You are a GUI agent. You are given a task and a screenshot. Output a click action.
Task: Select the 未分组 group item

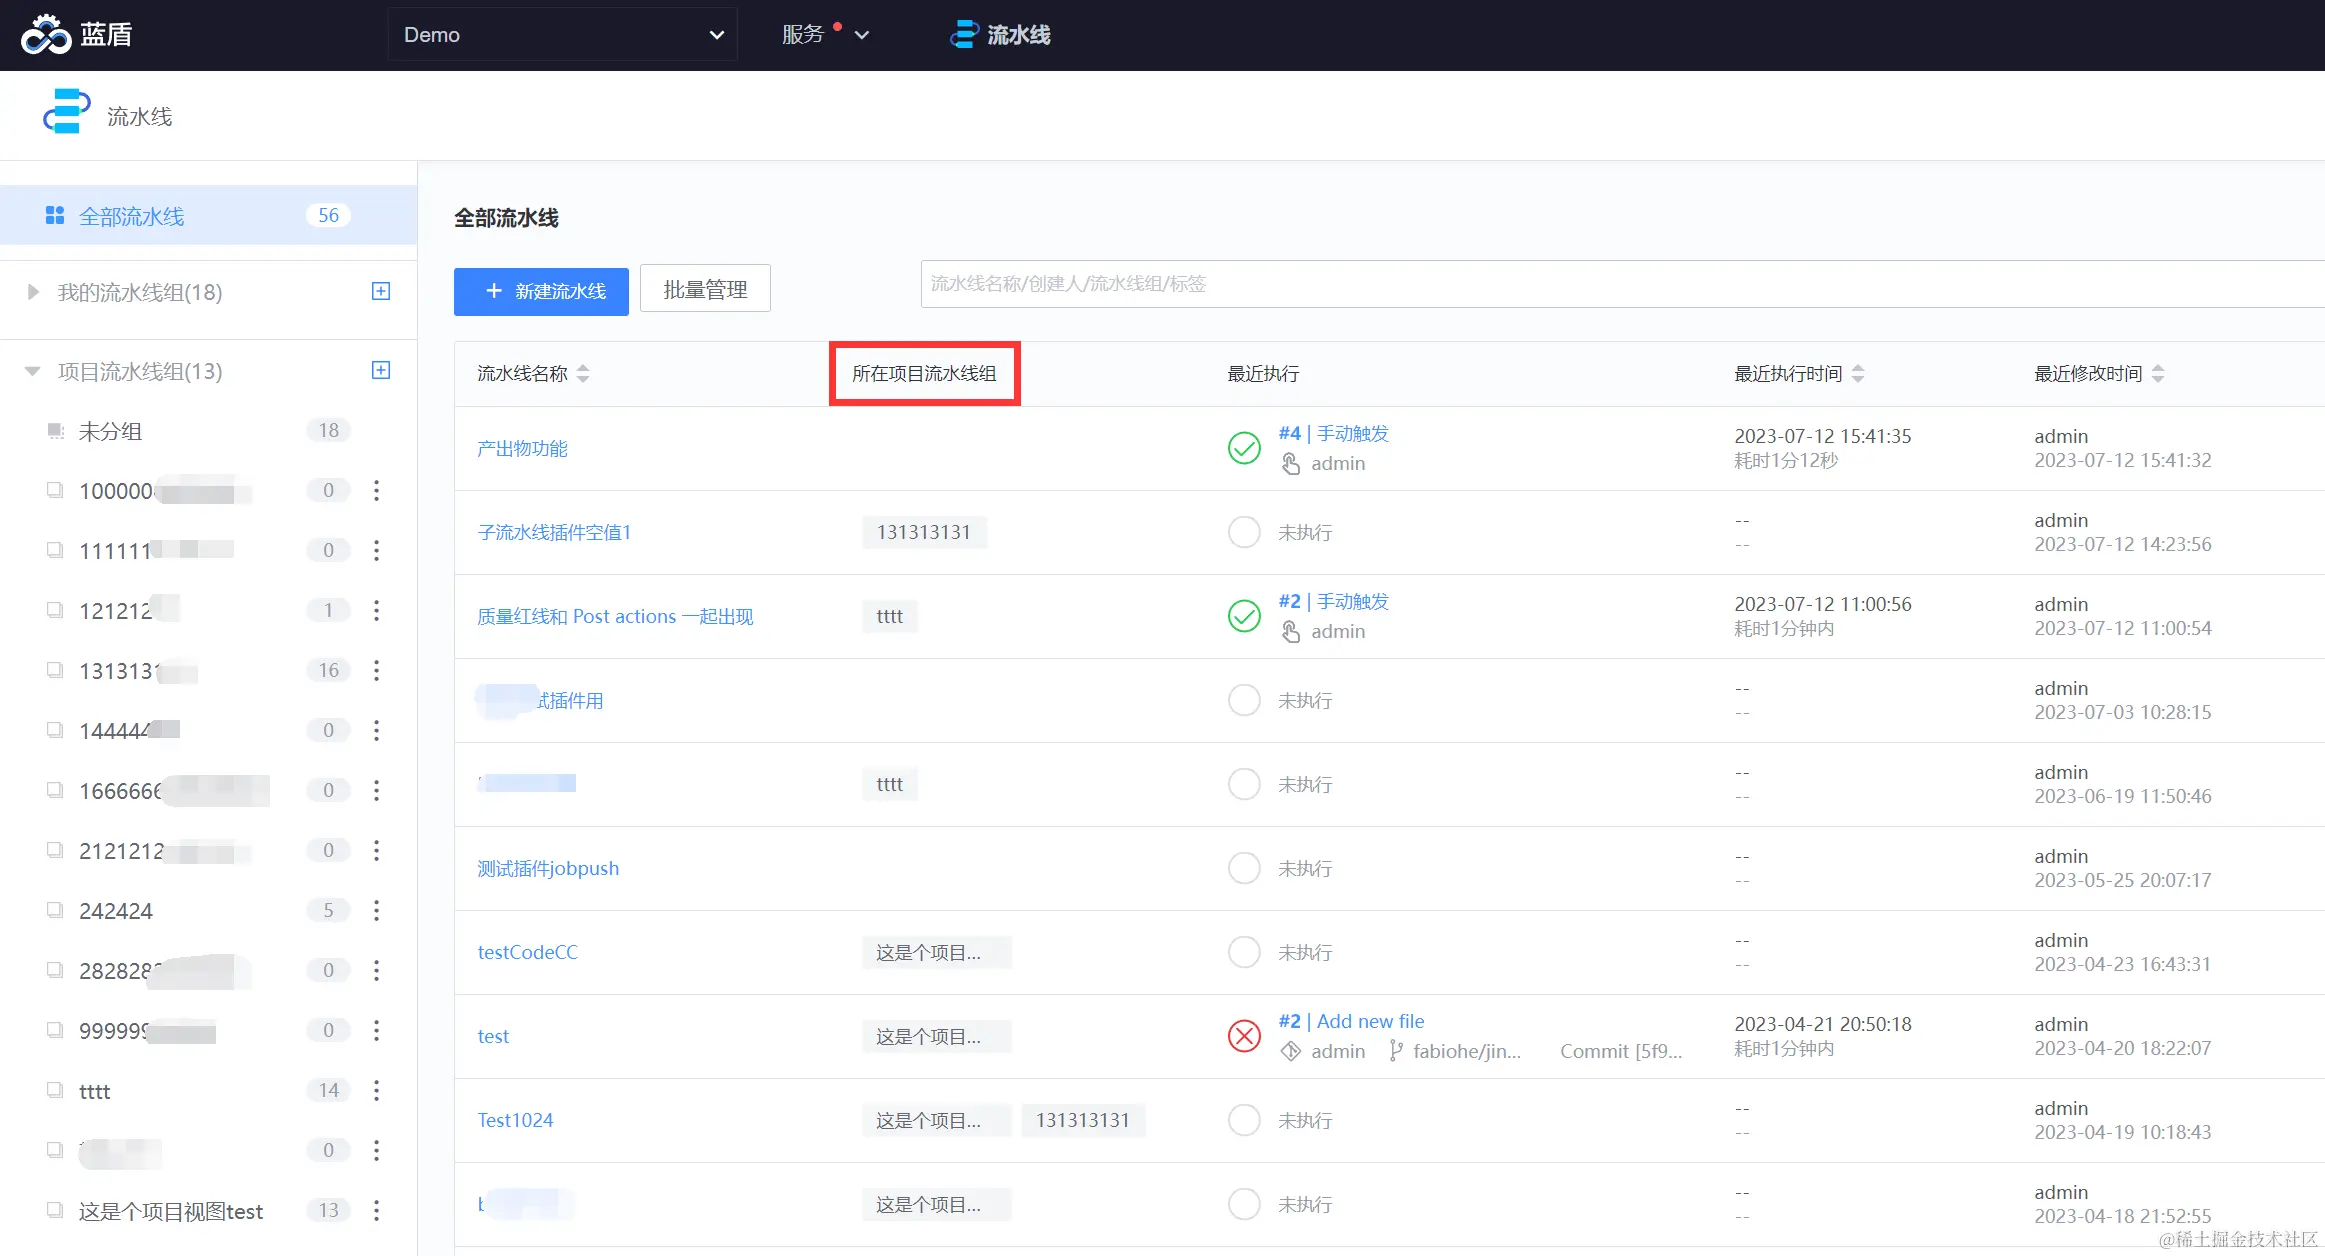(110, 431)
